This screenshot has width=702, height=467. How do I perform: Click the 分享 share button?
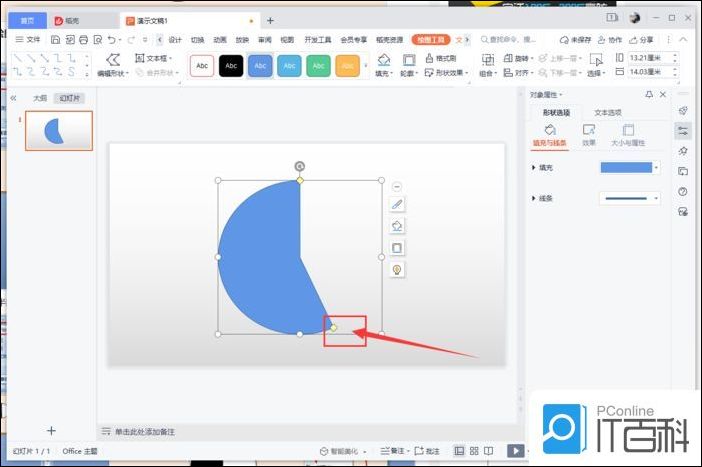[x=642, y=39]
